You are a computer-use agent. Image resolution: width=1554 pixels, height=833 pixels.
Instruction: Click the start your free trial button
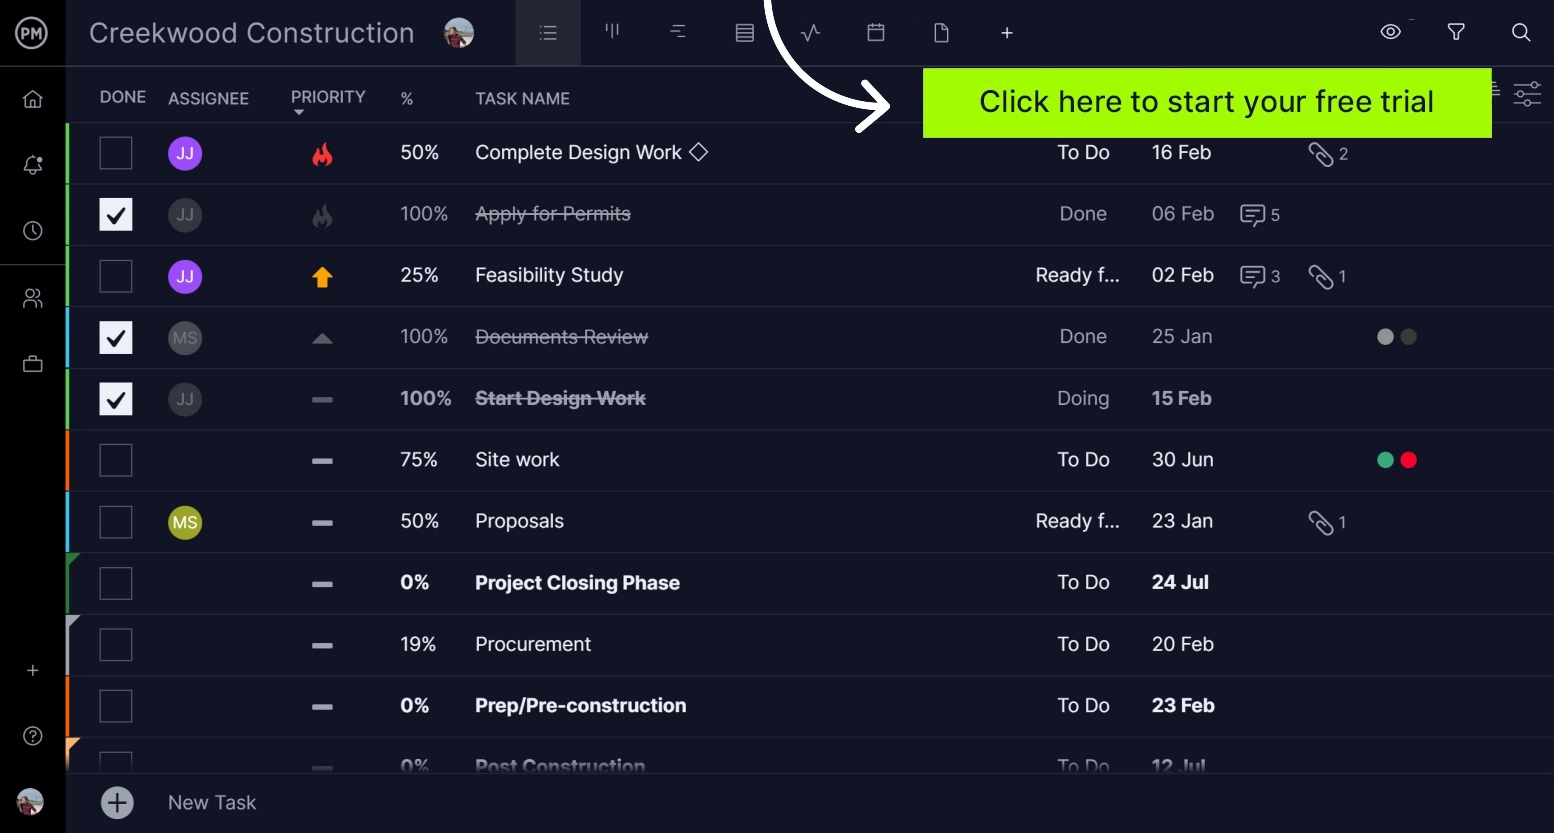1206,102
